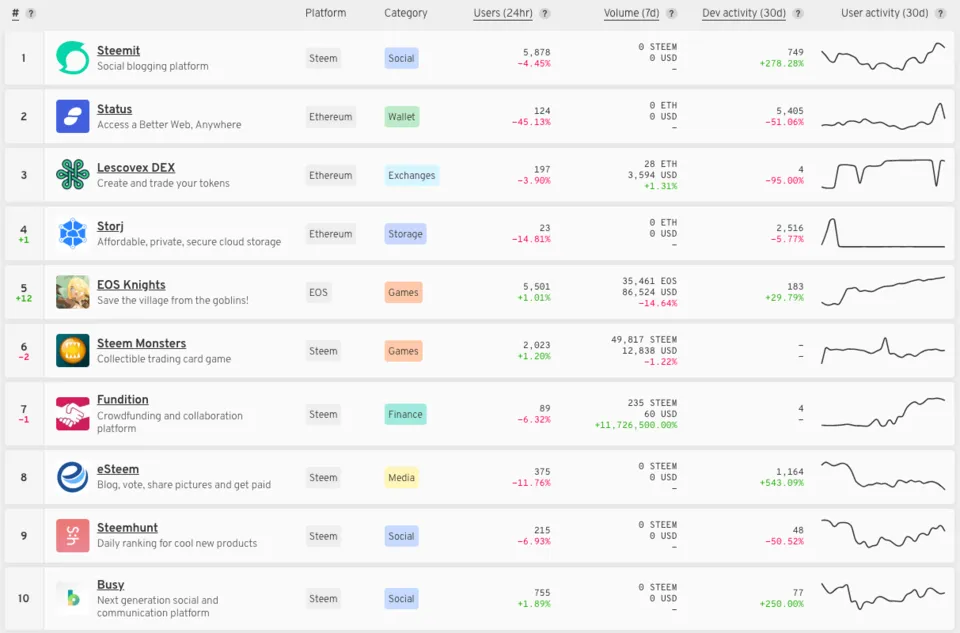Filter by the Storage category tag
Screen dimensions: 960x633
[405, 234]
